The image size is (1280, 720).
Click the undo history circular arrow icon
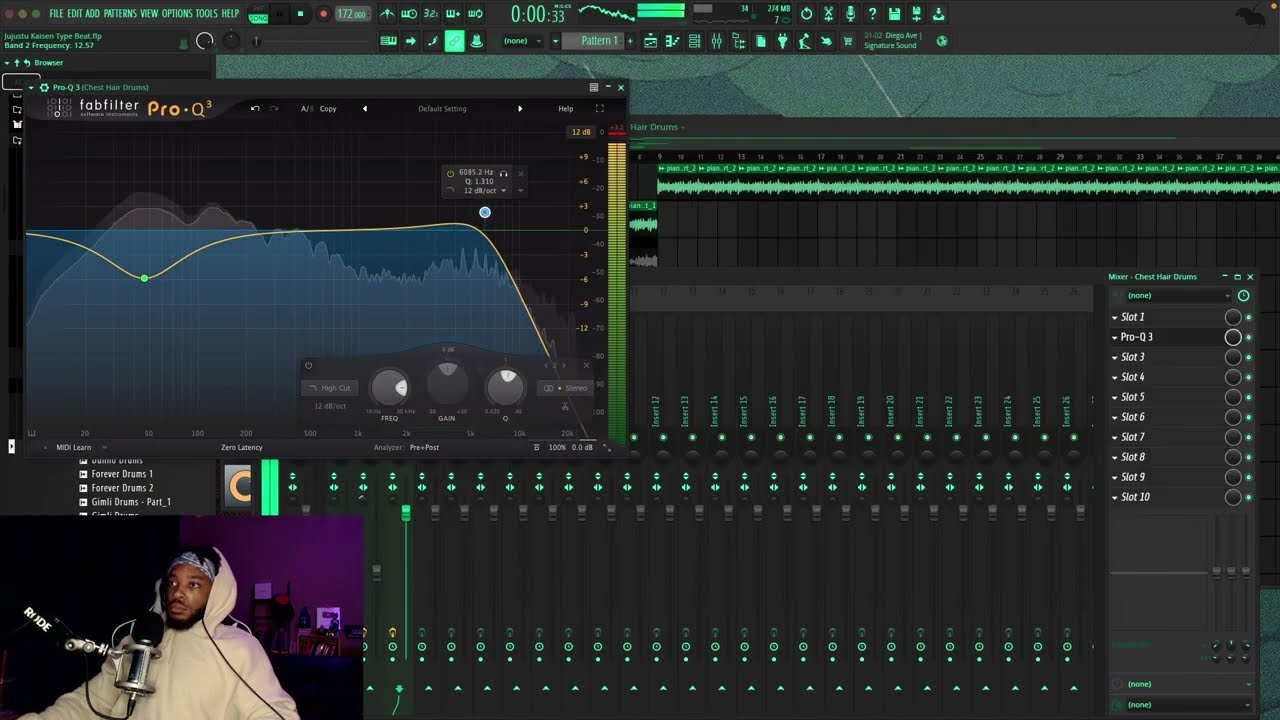pos(806,14)
